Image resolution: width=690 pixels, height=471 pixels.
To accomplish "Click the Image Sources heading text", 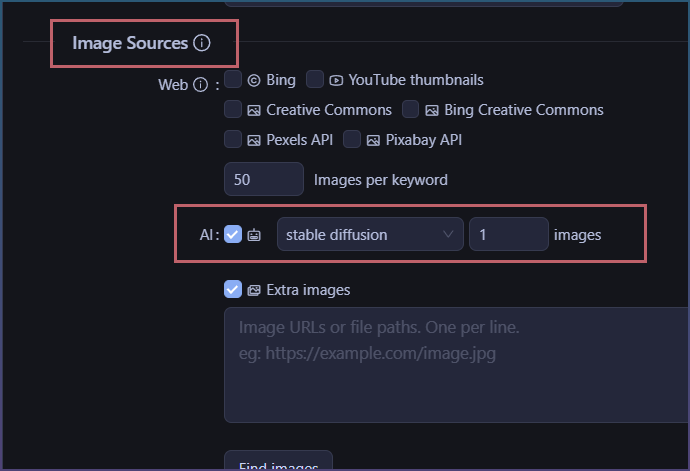I will tap(130, 43).
